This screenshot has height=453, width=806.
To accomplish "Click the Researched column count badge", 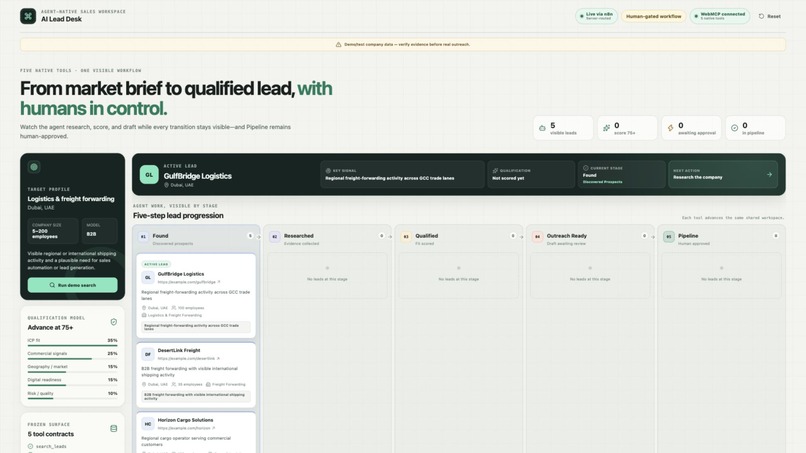I will 381,236.
